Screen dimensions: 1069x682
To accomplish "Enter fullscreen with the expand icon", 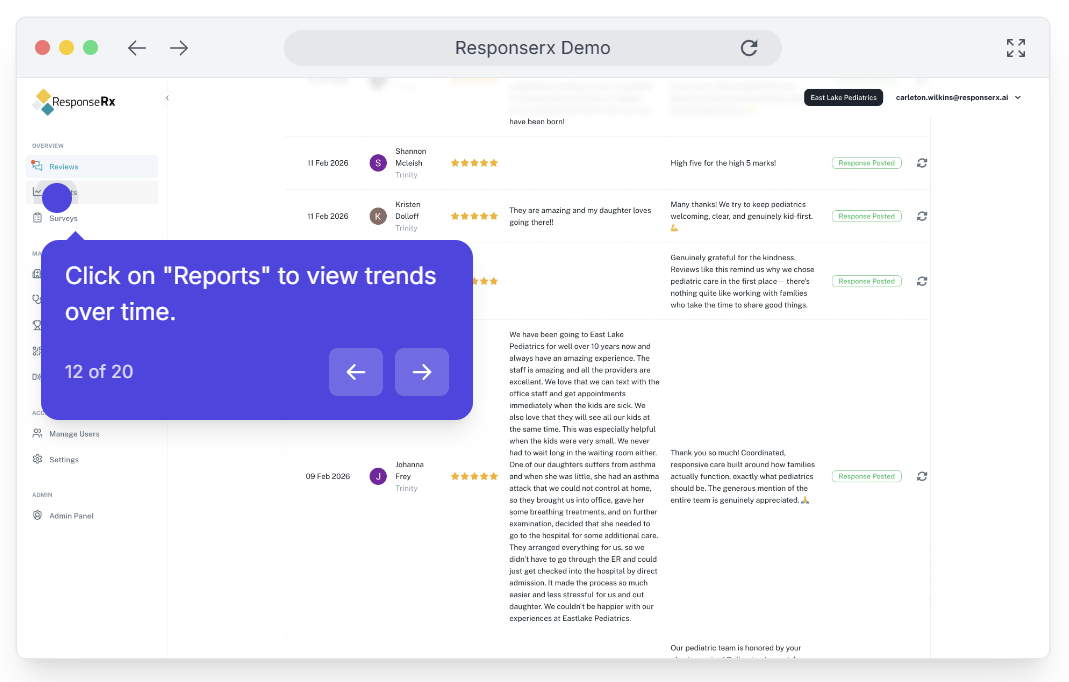I will pos(1016,48).
